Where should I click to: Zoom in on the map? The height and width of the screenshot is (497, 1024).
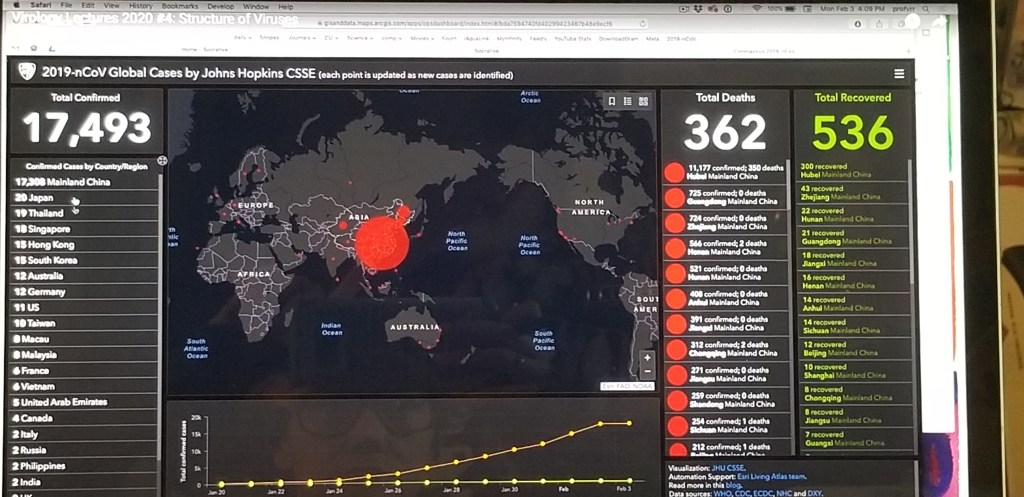tap(647, 357)
